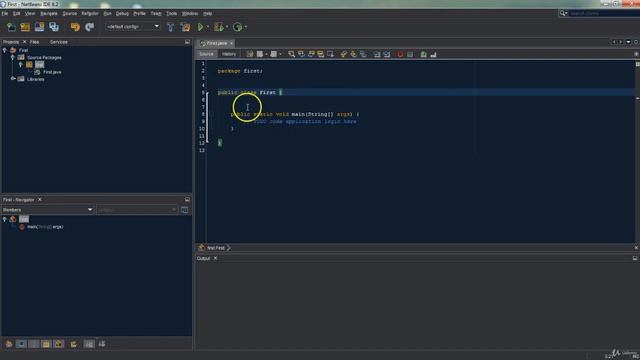This screenshot has height=360, width=640.
Task: Select First.java in the Projects tree
Action: pos(52,72)
